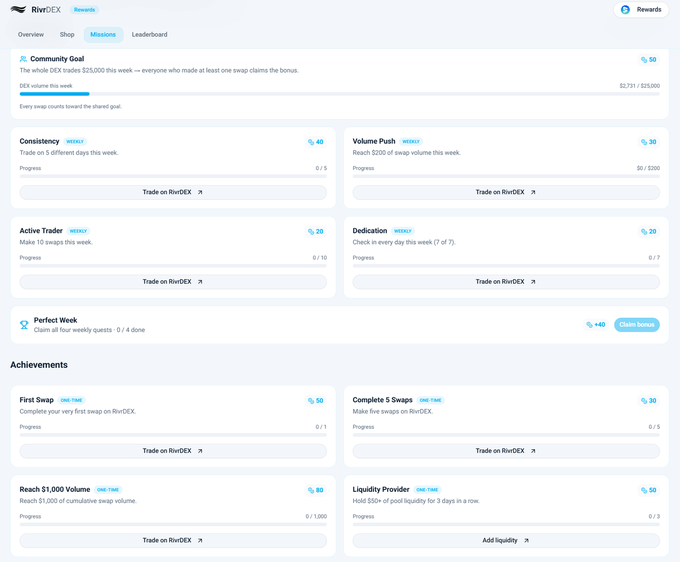Click coin icon on Dedication 20 reward

(x=644, y=232)
